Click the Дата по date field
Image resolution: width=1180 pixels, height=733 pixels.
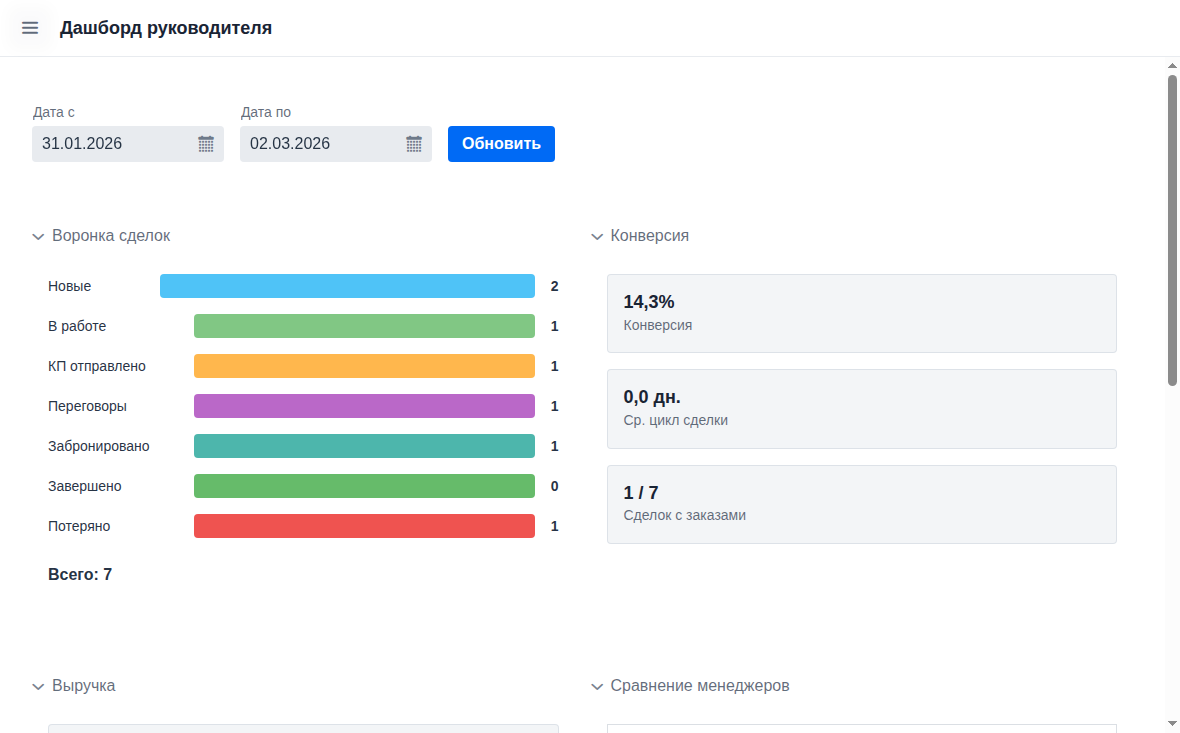(x=320, y=144)
